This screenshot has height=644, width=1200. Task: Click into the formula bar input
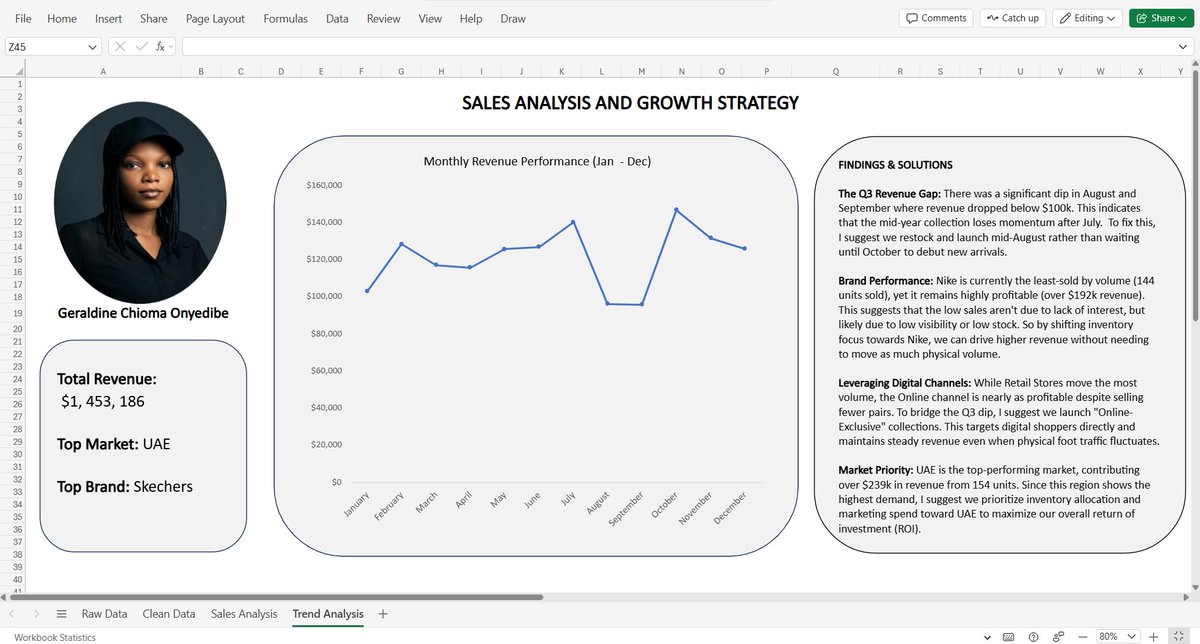678,46
